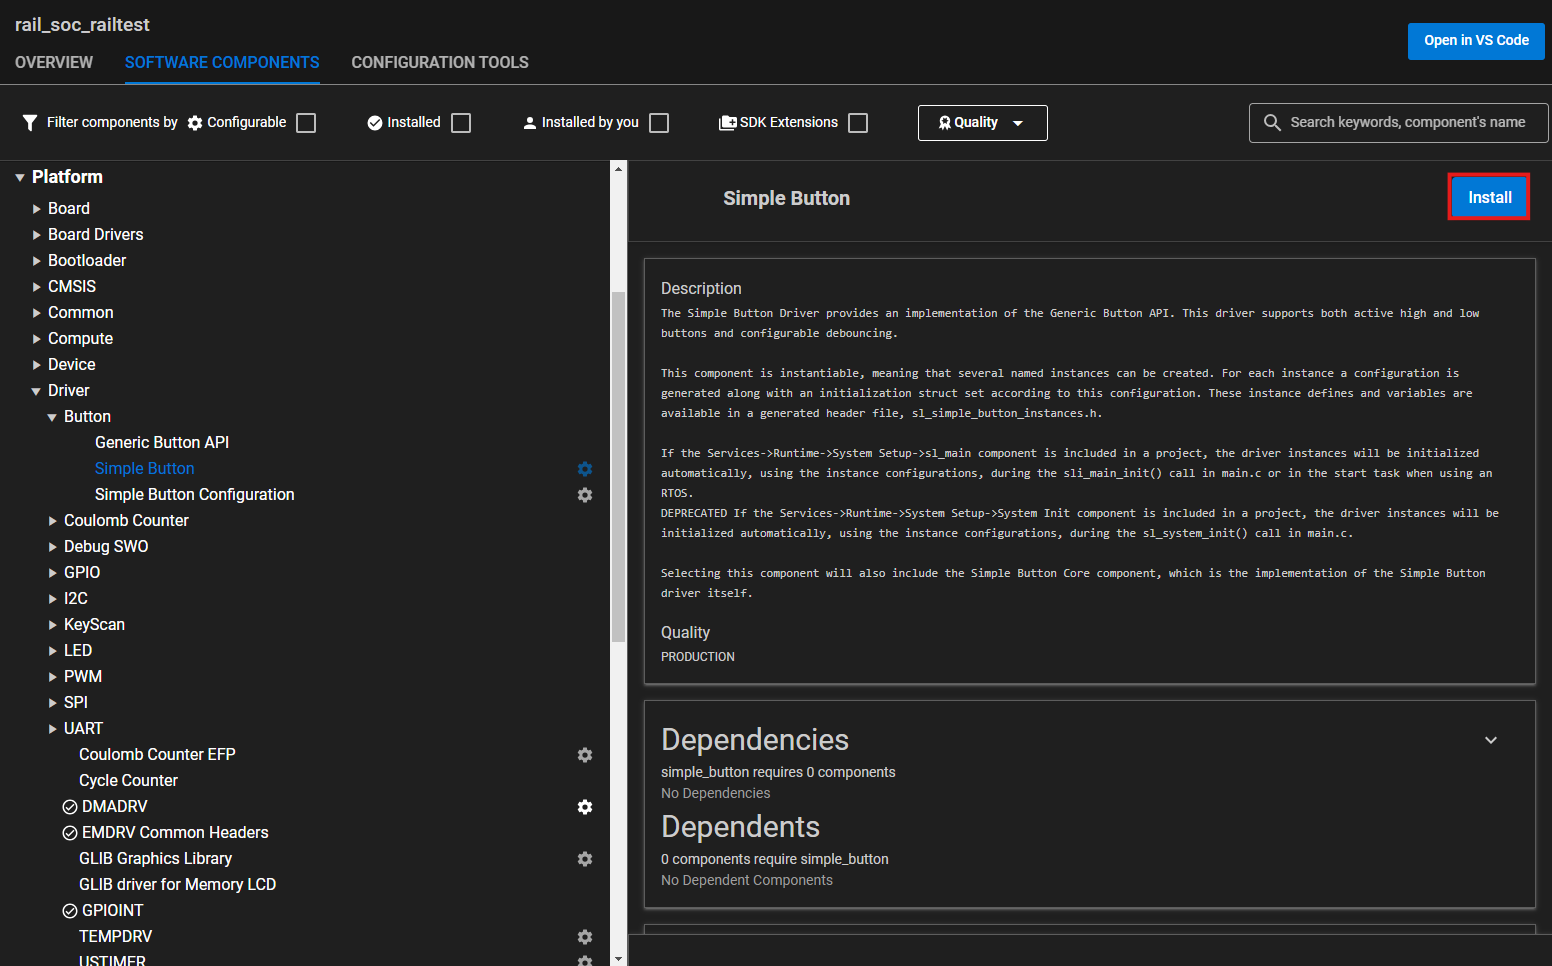
Task: Open the Quality filter dropdown
Action: coord(982,122)
